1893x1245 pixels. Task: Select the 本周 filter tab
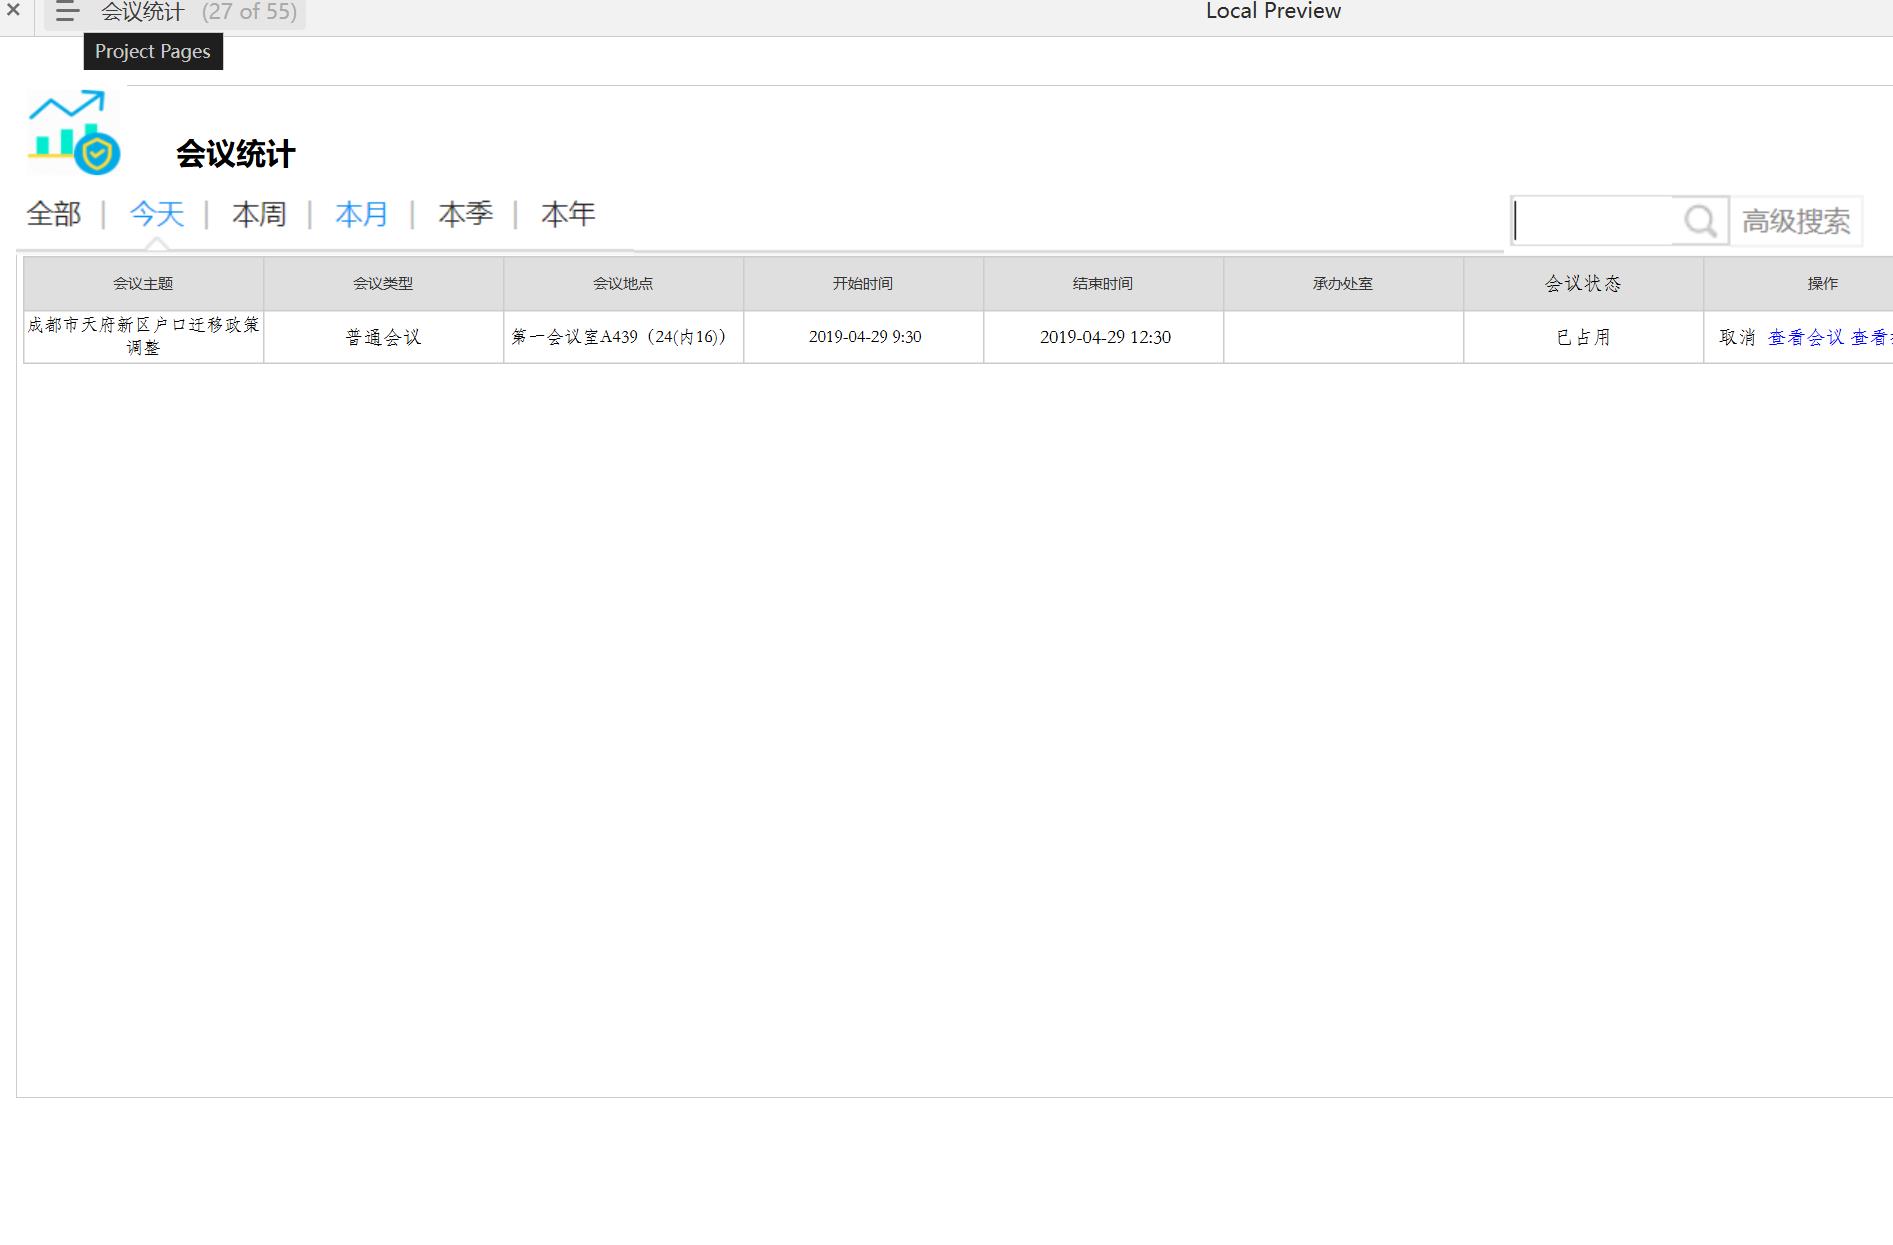260,214
